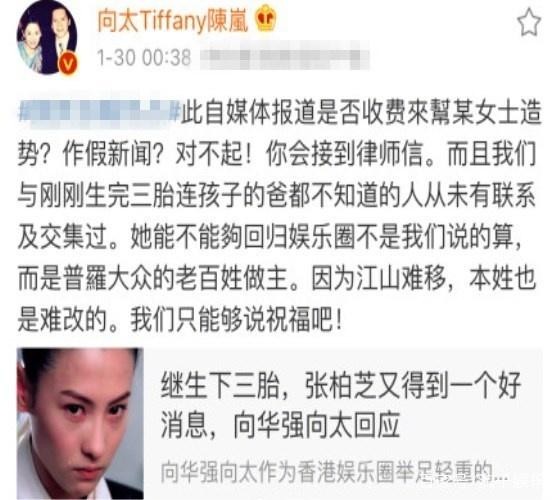This screenshot has height=500, width=556.
Task: Click the golden crown membership badge
Action: pyautogui.click(x=267, y=19)
